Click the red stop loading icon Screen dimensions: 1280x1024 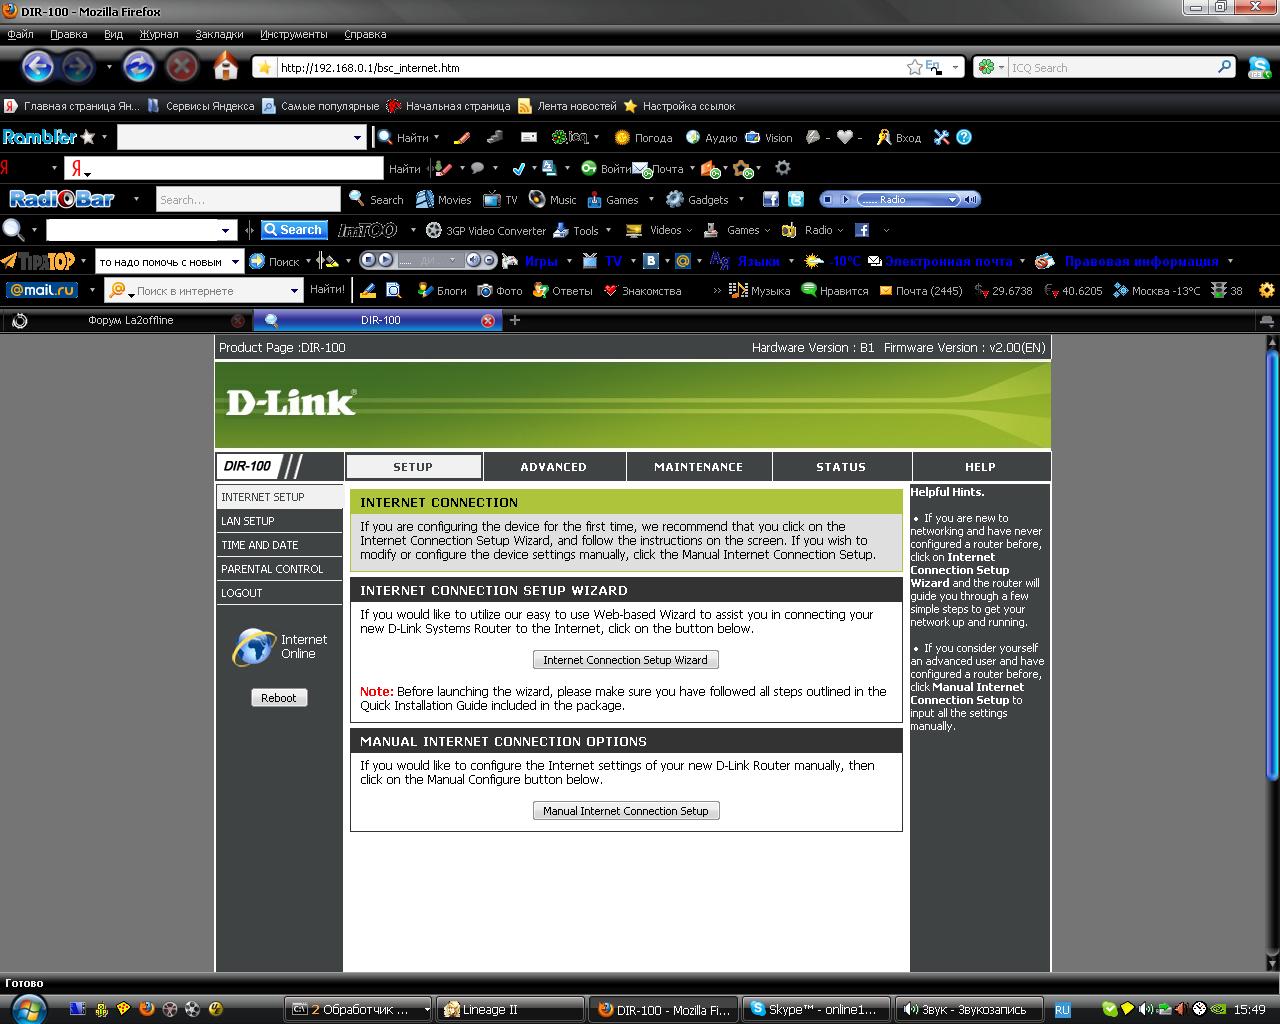point(181,67)
